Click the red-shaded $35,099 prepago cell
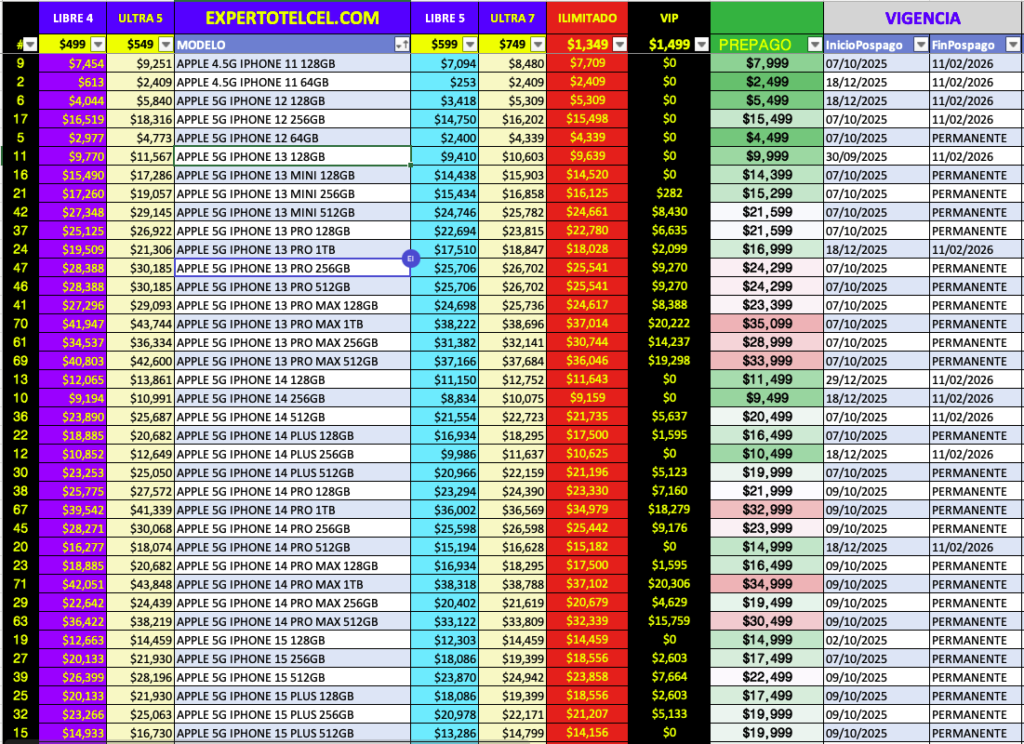The height and width of the screenshot is (744, 1024). click(x=768, y=324)
